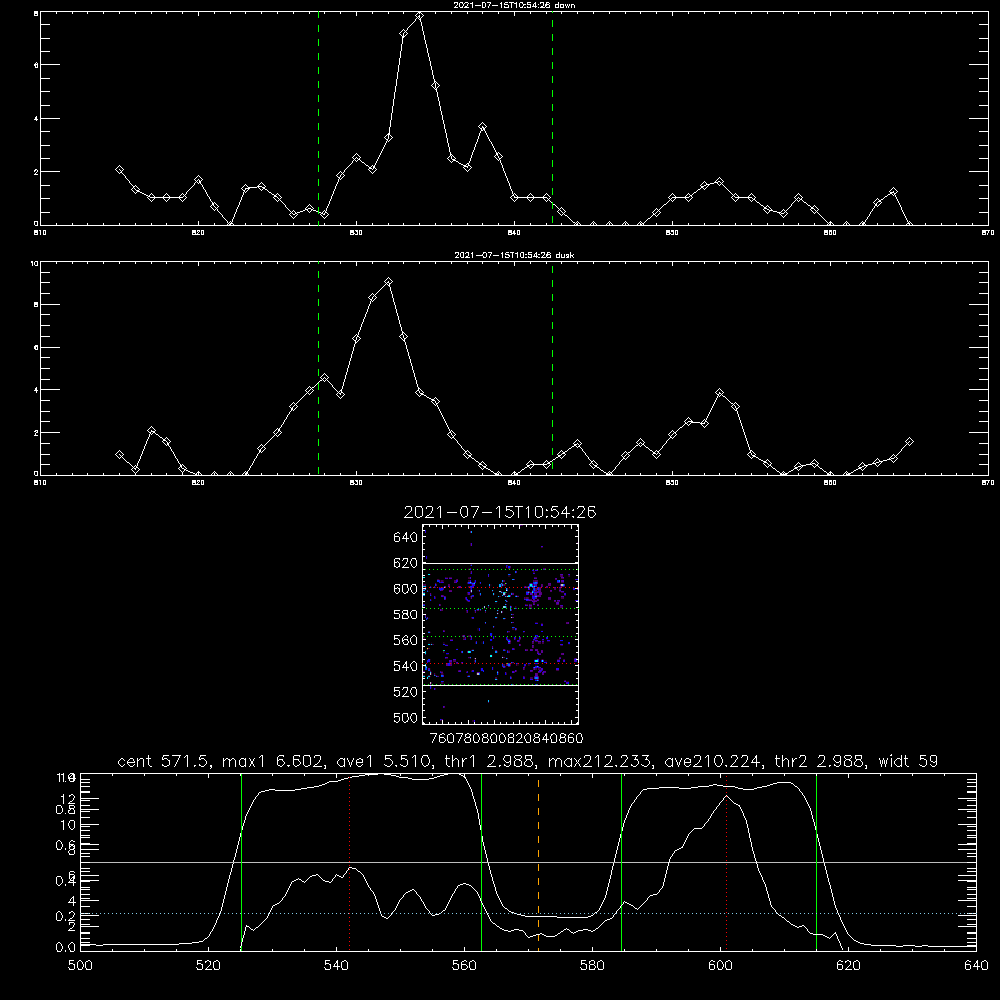The width and height of the screenshot is (1000, 1000).
Task: Select the secondary dawn peak diamond near 838
Action: pyautogui.click(x=483, y=127)
